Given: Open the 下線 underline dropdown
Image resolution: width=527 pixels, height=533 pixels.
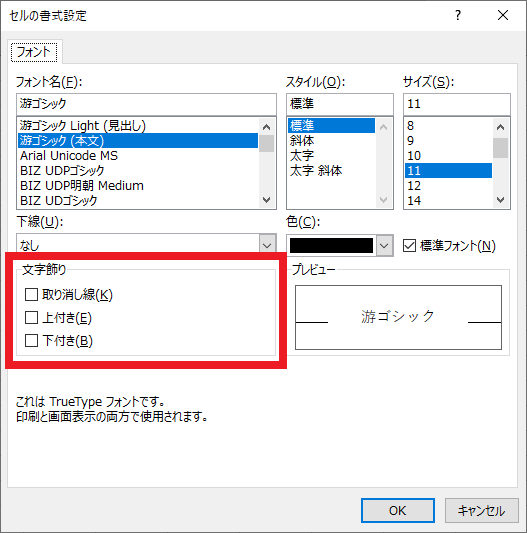Looking at the screenshot, I should pos(146,243).
